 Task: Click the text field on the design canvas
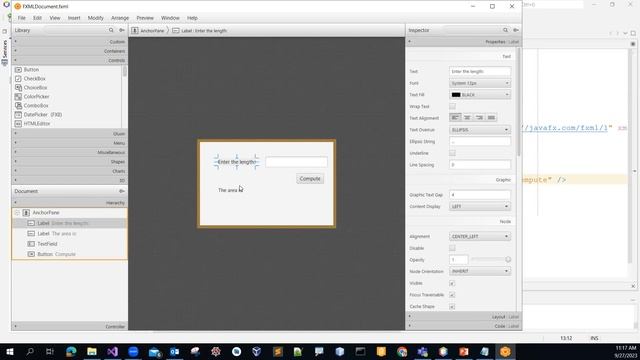coord(296,162)
